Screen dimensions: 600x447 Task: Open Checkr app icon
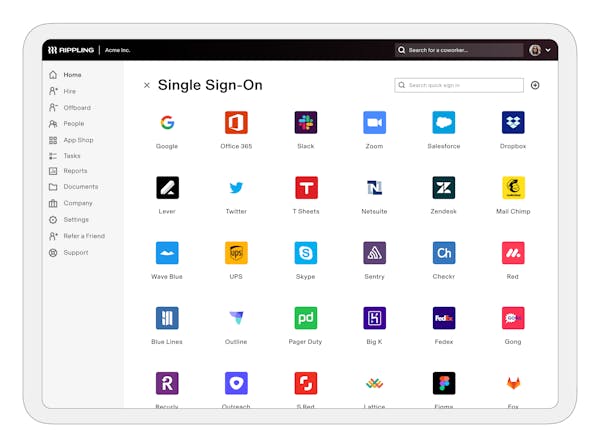point(444,253)
